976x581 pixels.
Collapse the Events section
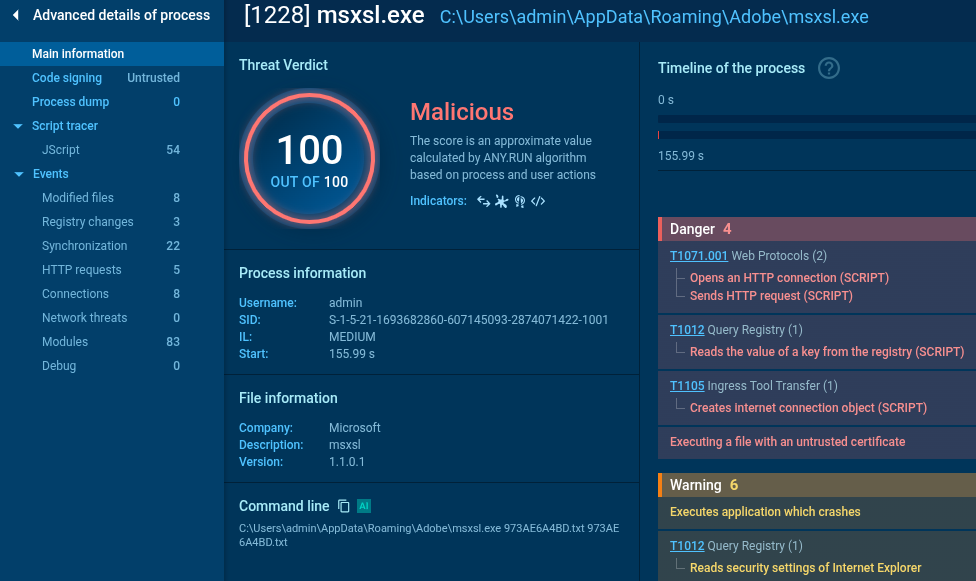(x=19, y=174)
